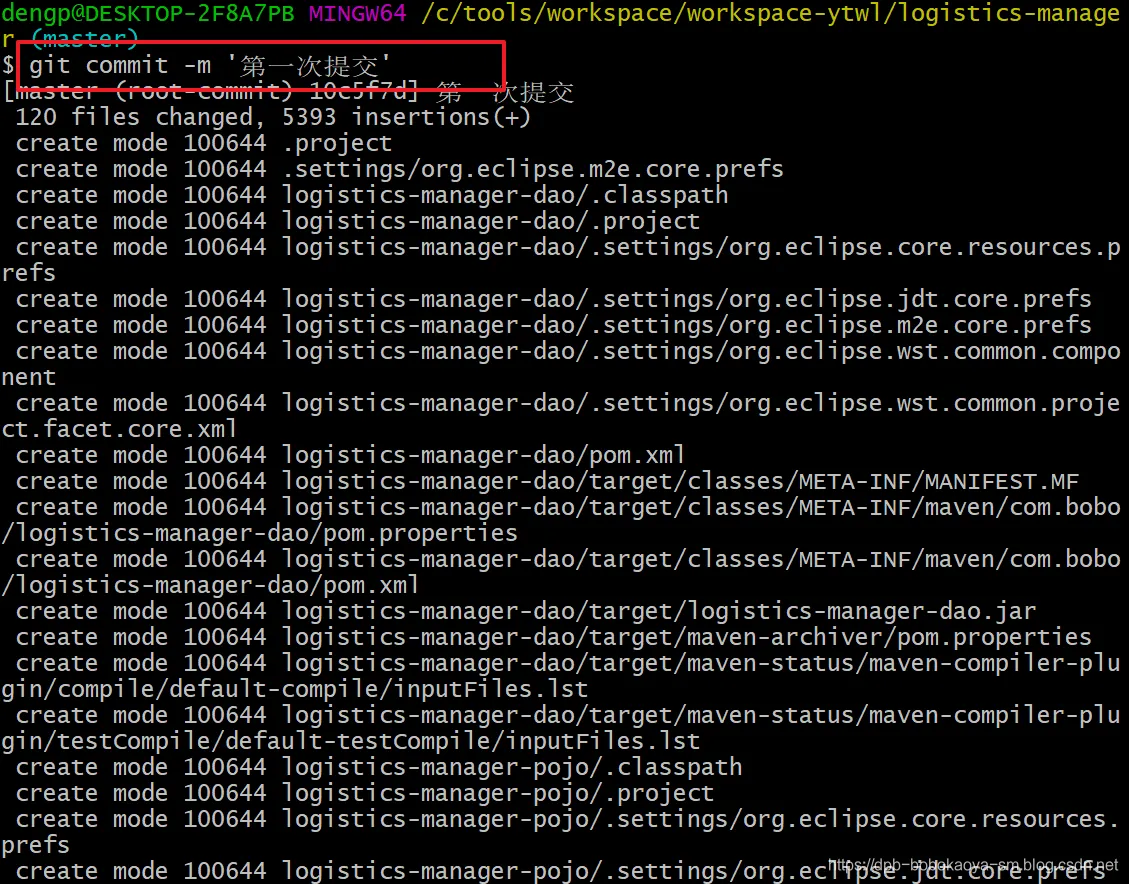Click dao 'org.eclipse.wst.common.compo' entry

coord(701,351)
